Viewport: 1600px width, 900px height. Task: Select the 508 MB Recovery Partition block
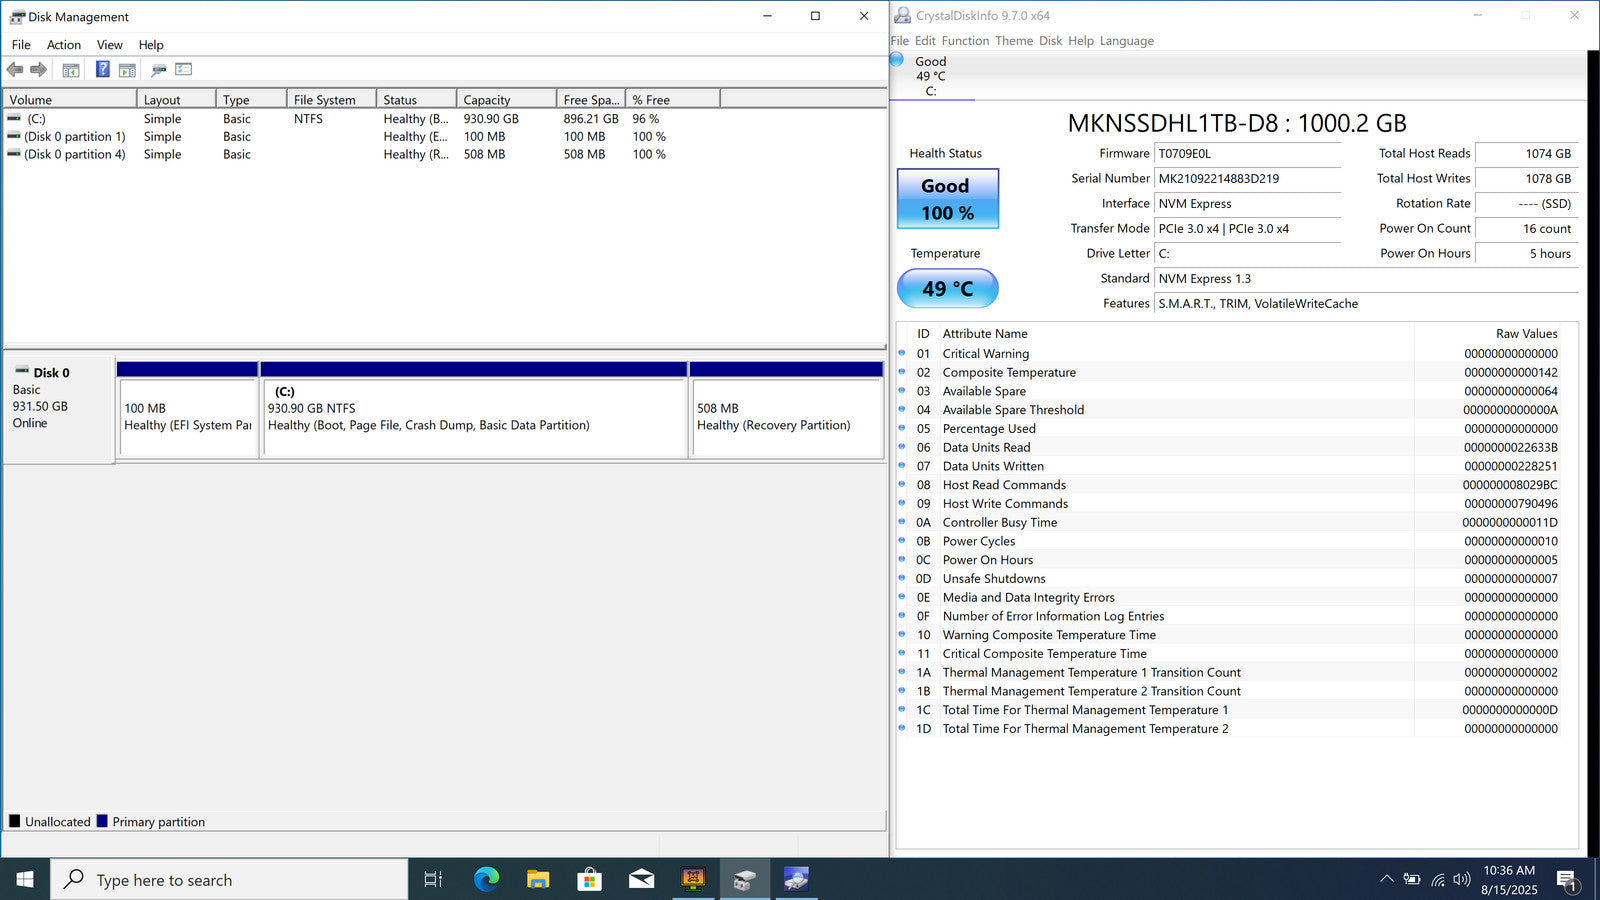click(x=786, y=417)
